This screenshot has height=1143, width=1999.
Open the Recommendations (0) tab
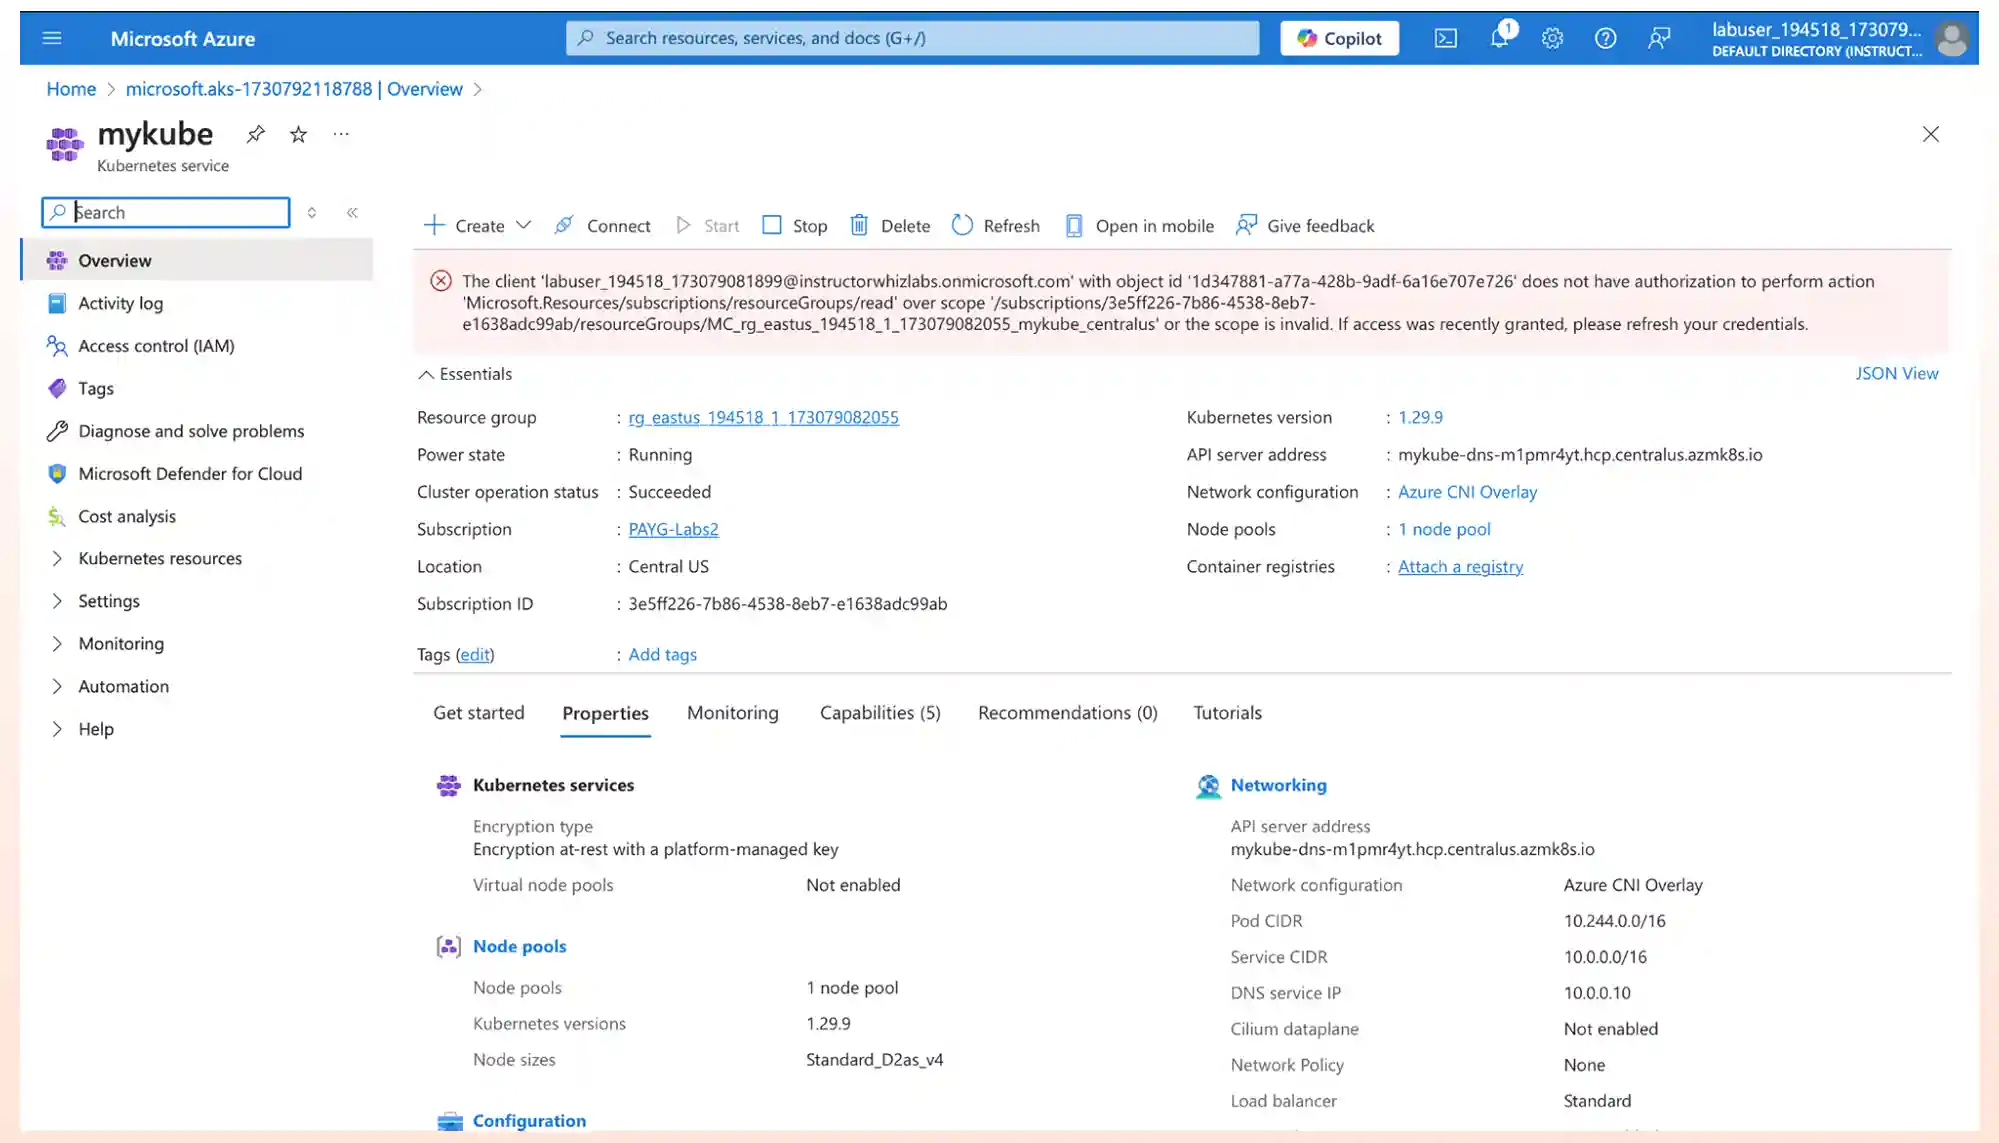pyautogui.click(x=1067, y=713)
